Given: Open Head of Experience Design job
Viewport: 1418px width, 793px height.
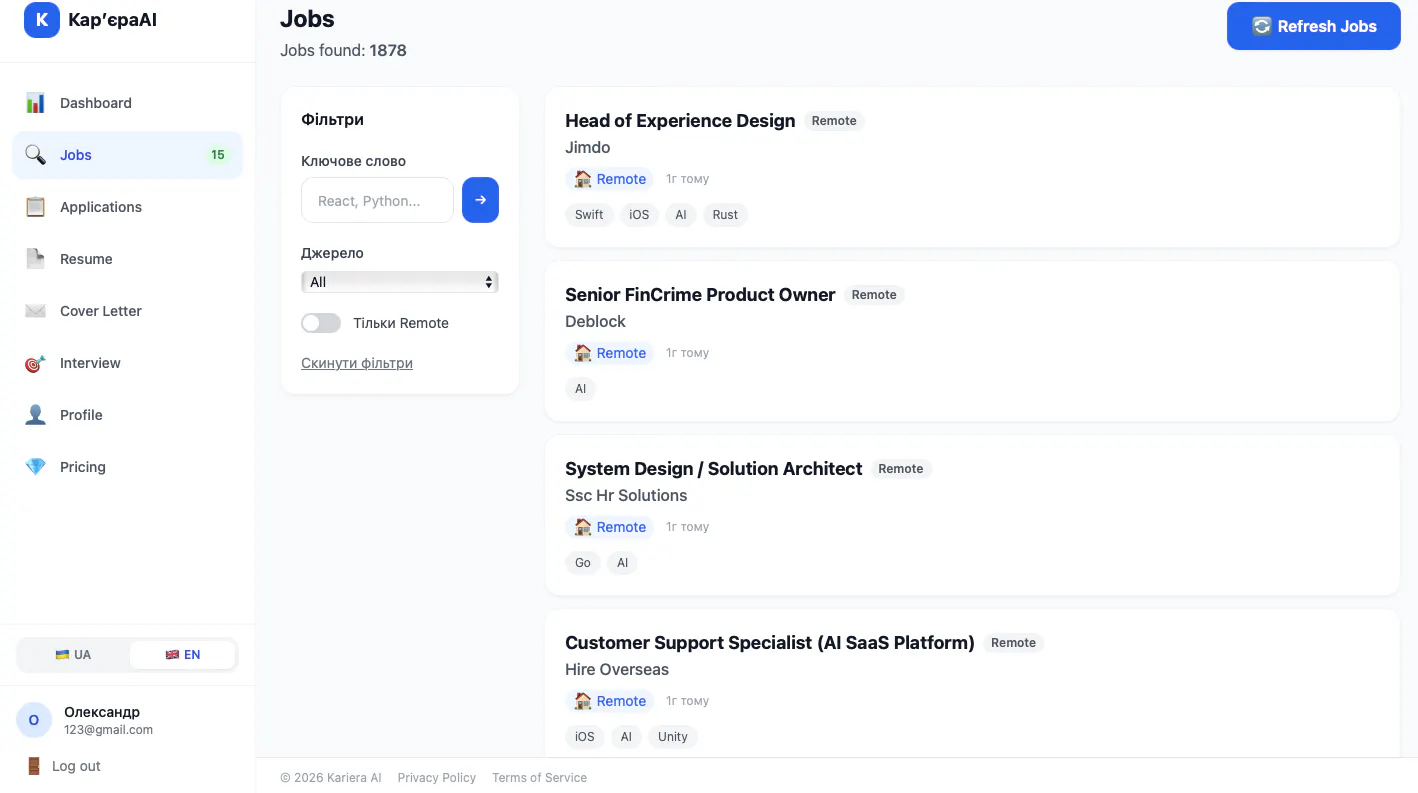Looking at the screenshot, I should pos(680,121).
